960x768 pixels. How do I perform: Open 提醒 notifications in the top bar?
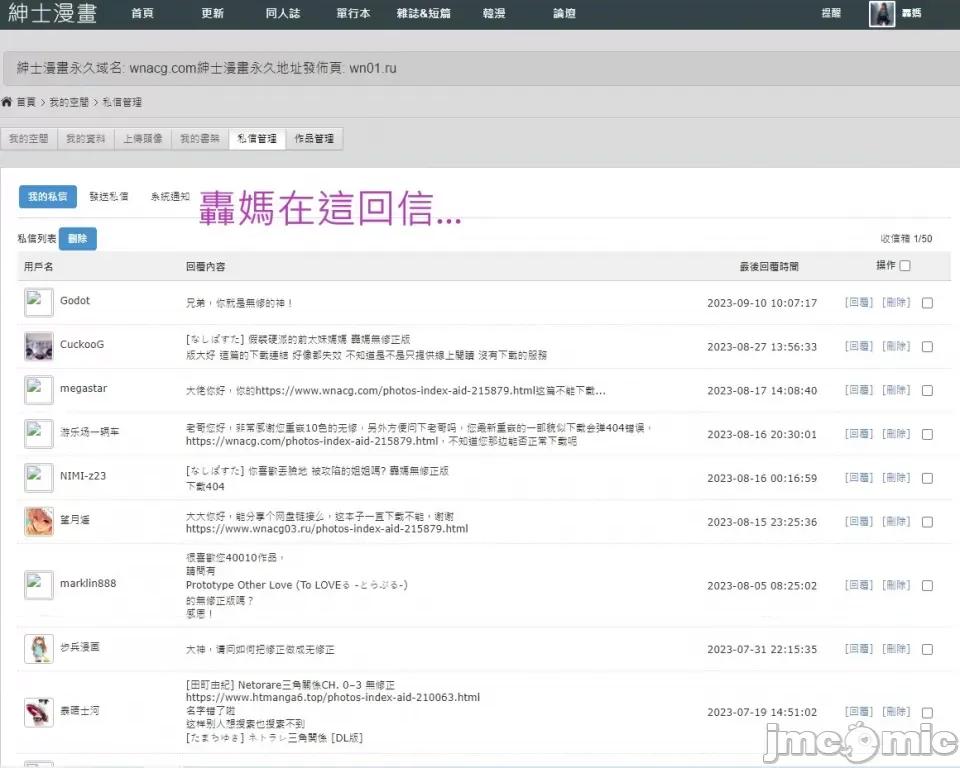tap(831, 13)
